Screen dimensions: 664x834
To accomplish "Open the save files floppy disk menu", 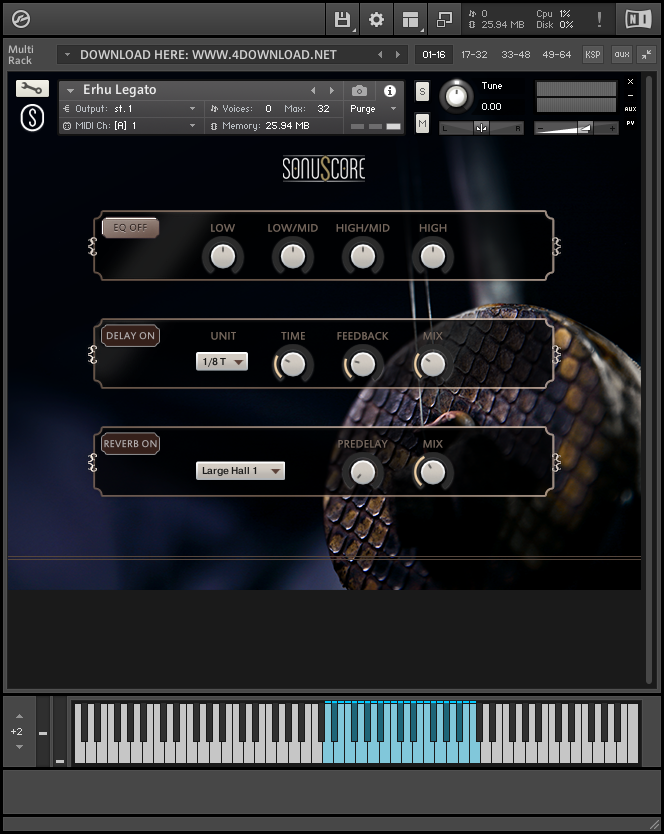I will click(342, 20).
